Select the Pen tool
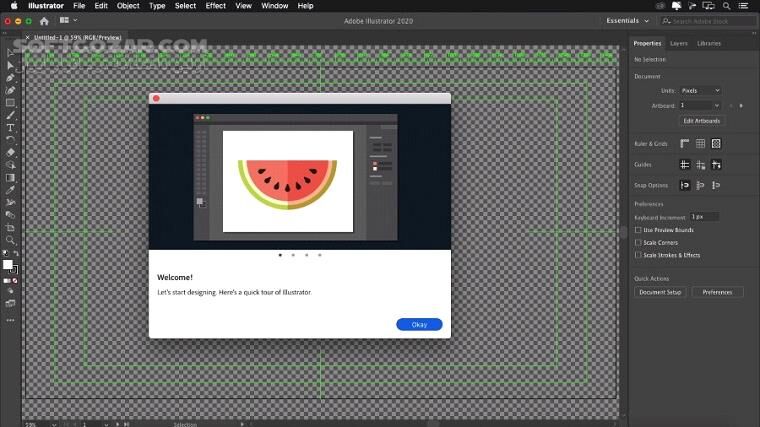The image size is (760, 427). click(10, 78)
